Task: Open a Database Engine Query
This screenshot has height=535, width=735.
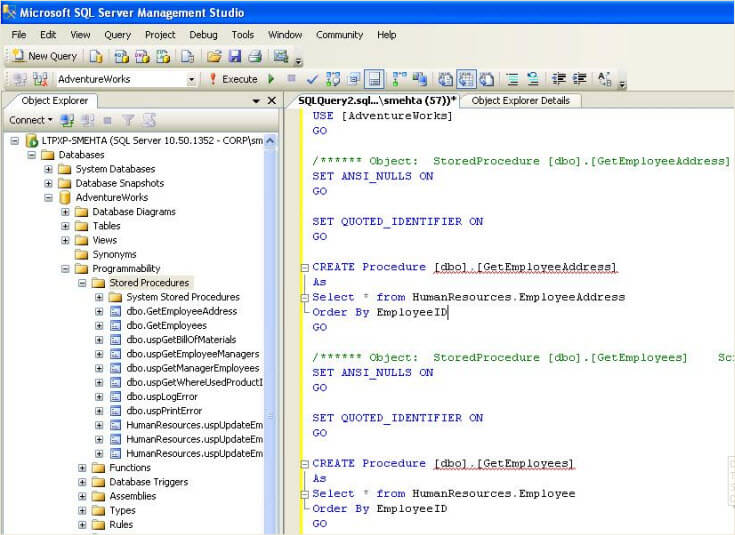Action: [96, 56]
